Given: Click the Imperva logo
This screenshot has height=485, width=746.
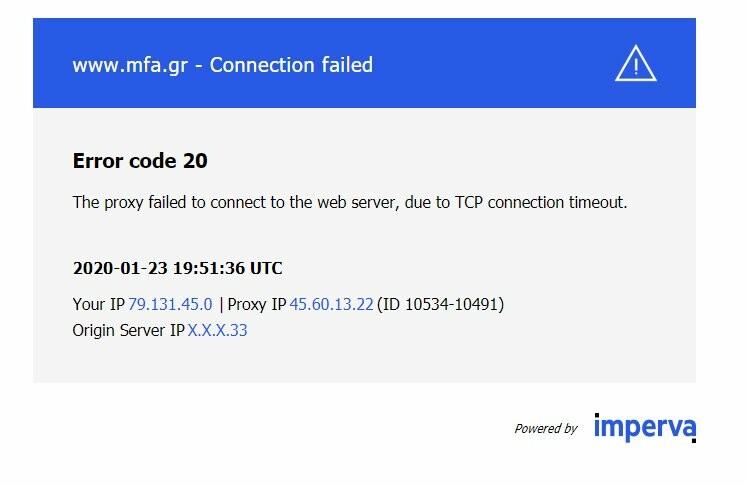Looking at the screenshot, I should click(x=645, y=427).
